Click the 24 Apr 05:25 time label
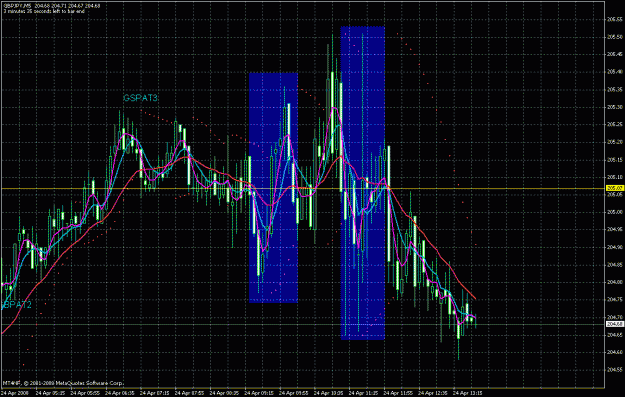 [50, 393]
